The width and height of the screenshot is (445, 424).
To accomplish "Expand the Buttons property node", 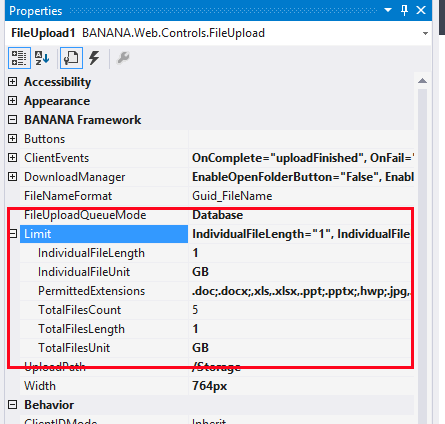I will coord(12,138).
